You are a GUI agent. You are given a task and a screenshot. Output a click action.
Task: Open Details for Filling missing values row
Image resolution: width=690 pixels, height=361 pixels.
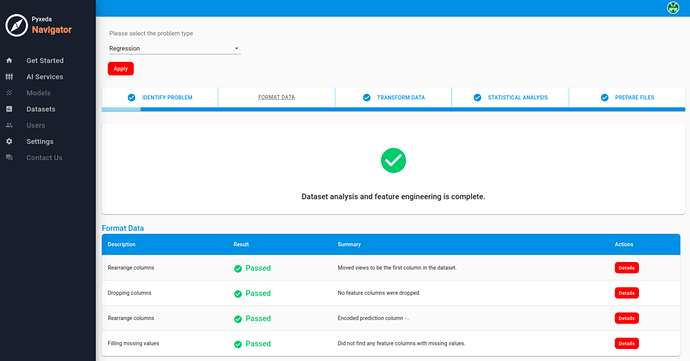tap(627, 343)
